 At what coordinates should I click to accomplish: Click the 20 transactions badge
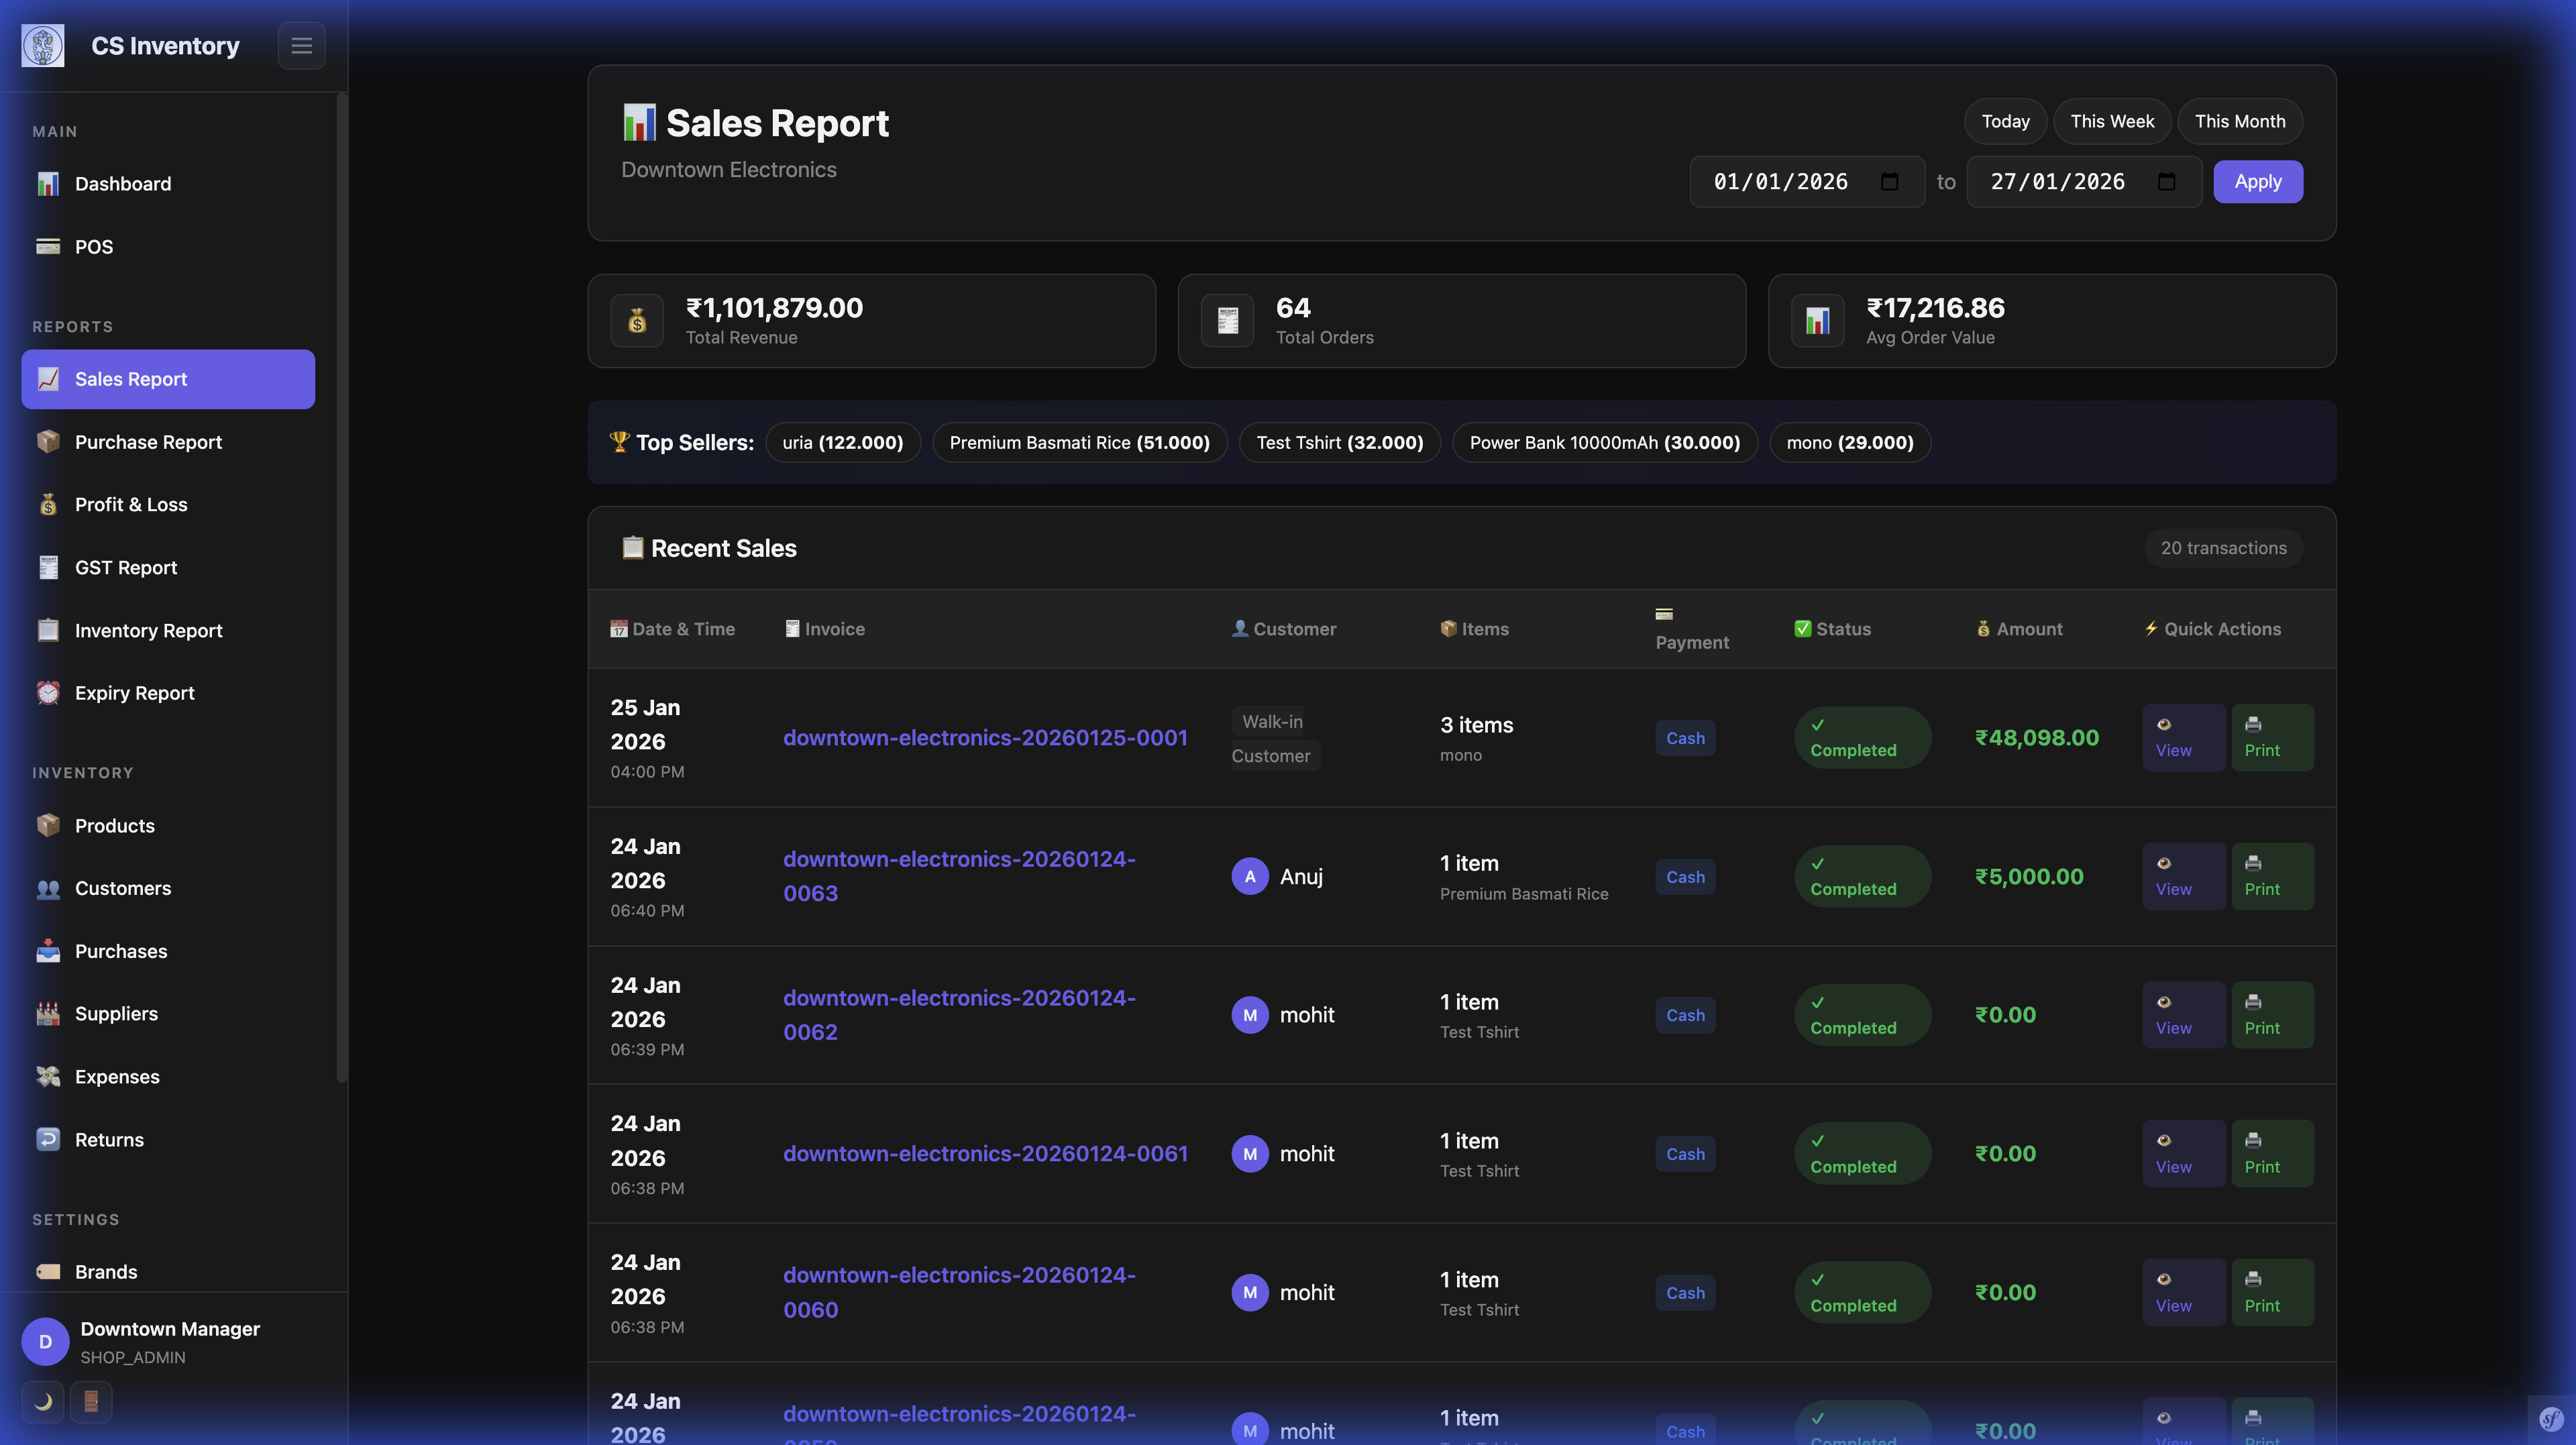2223,548
